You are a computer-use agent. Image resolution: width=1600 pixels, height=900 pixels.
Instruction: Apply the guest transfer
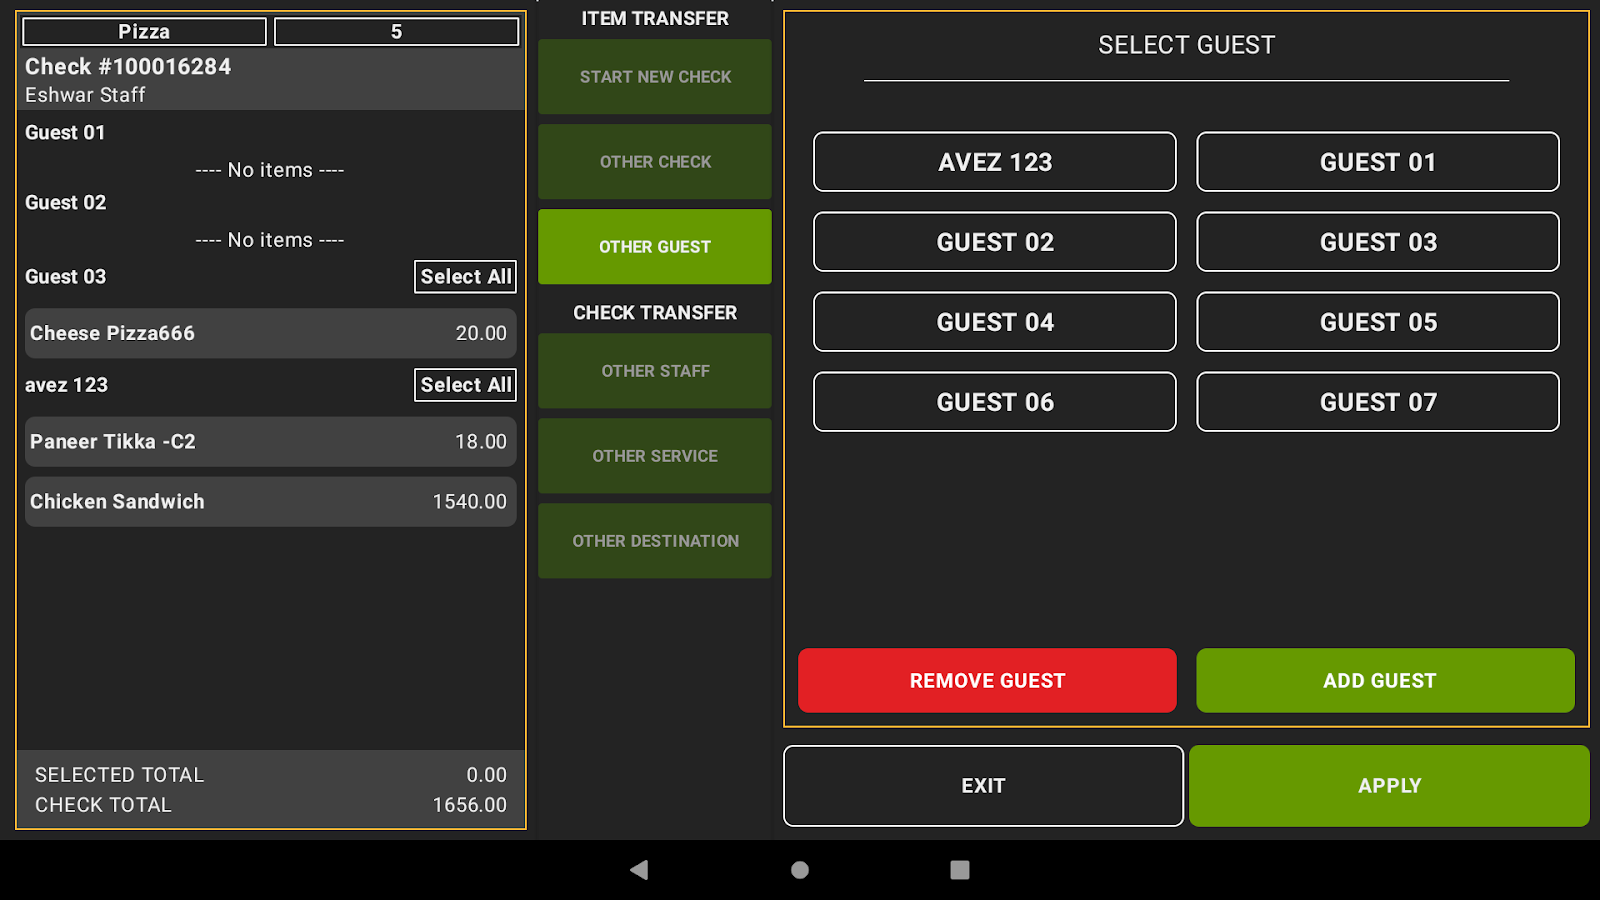[x=1389, y=786]
